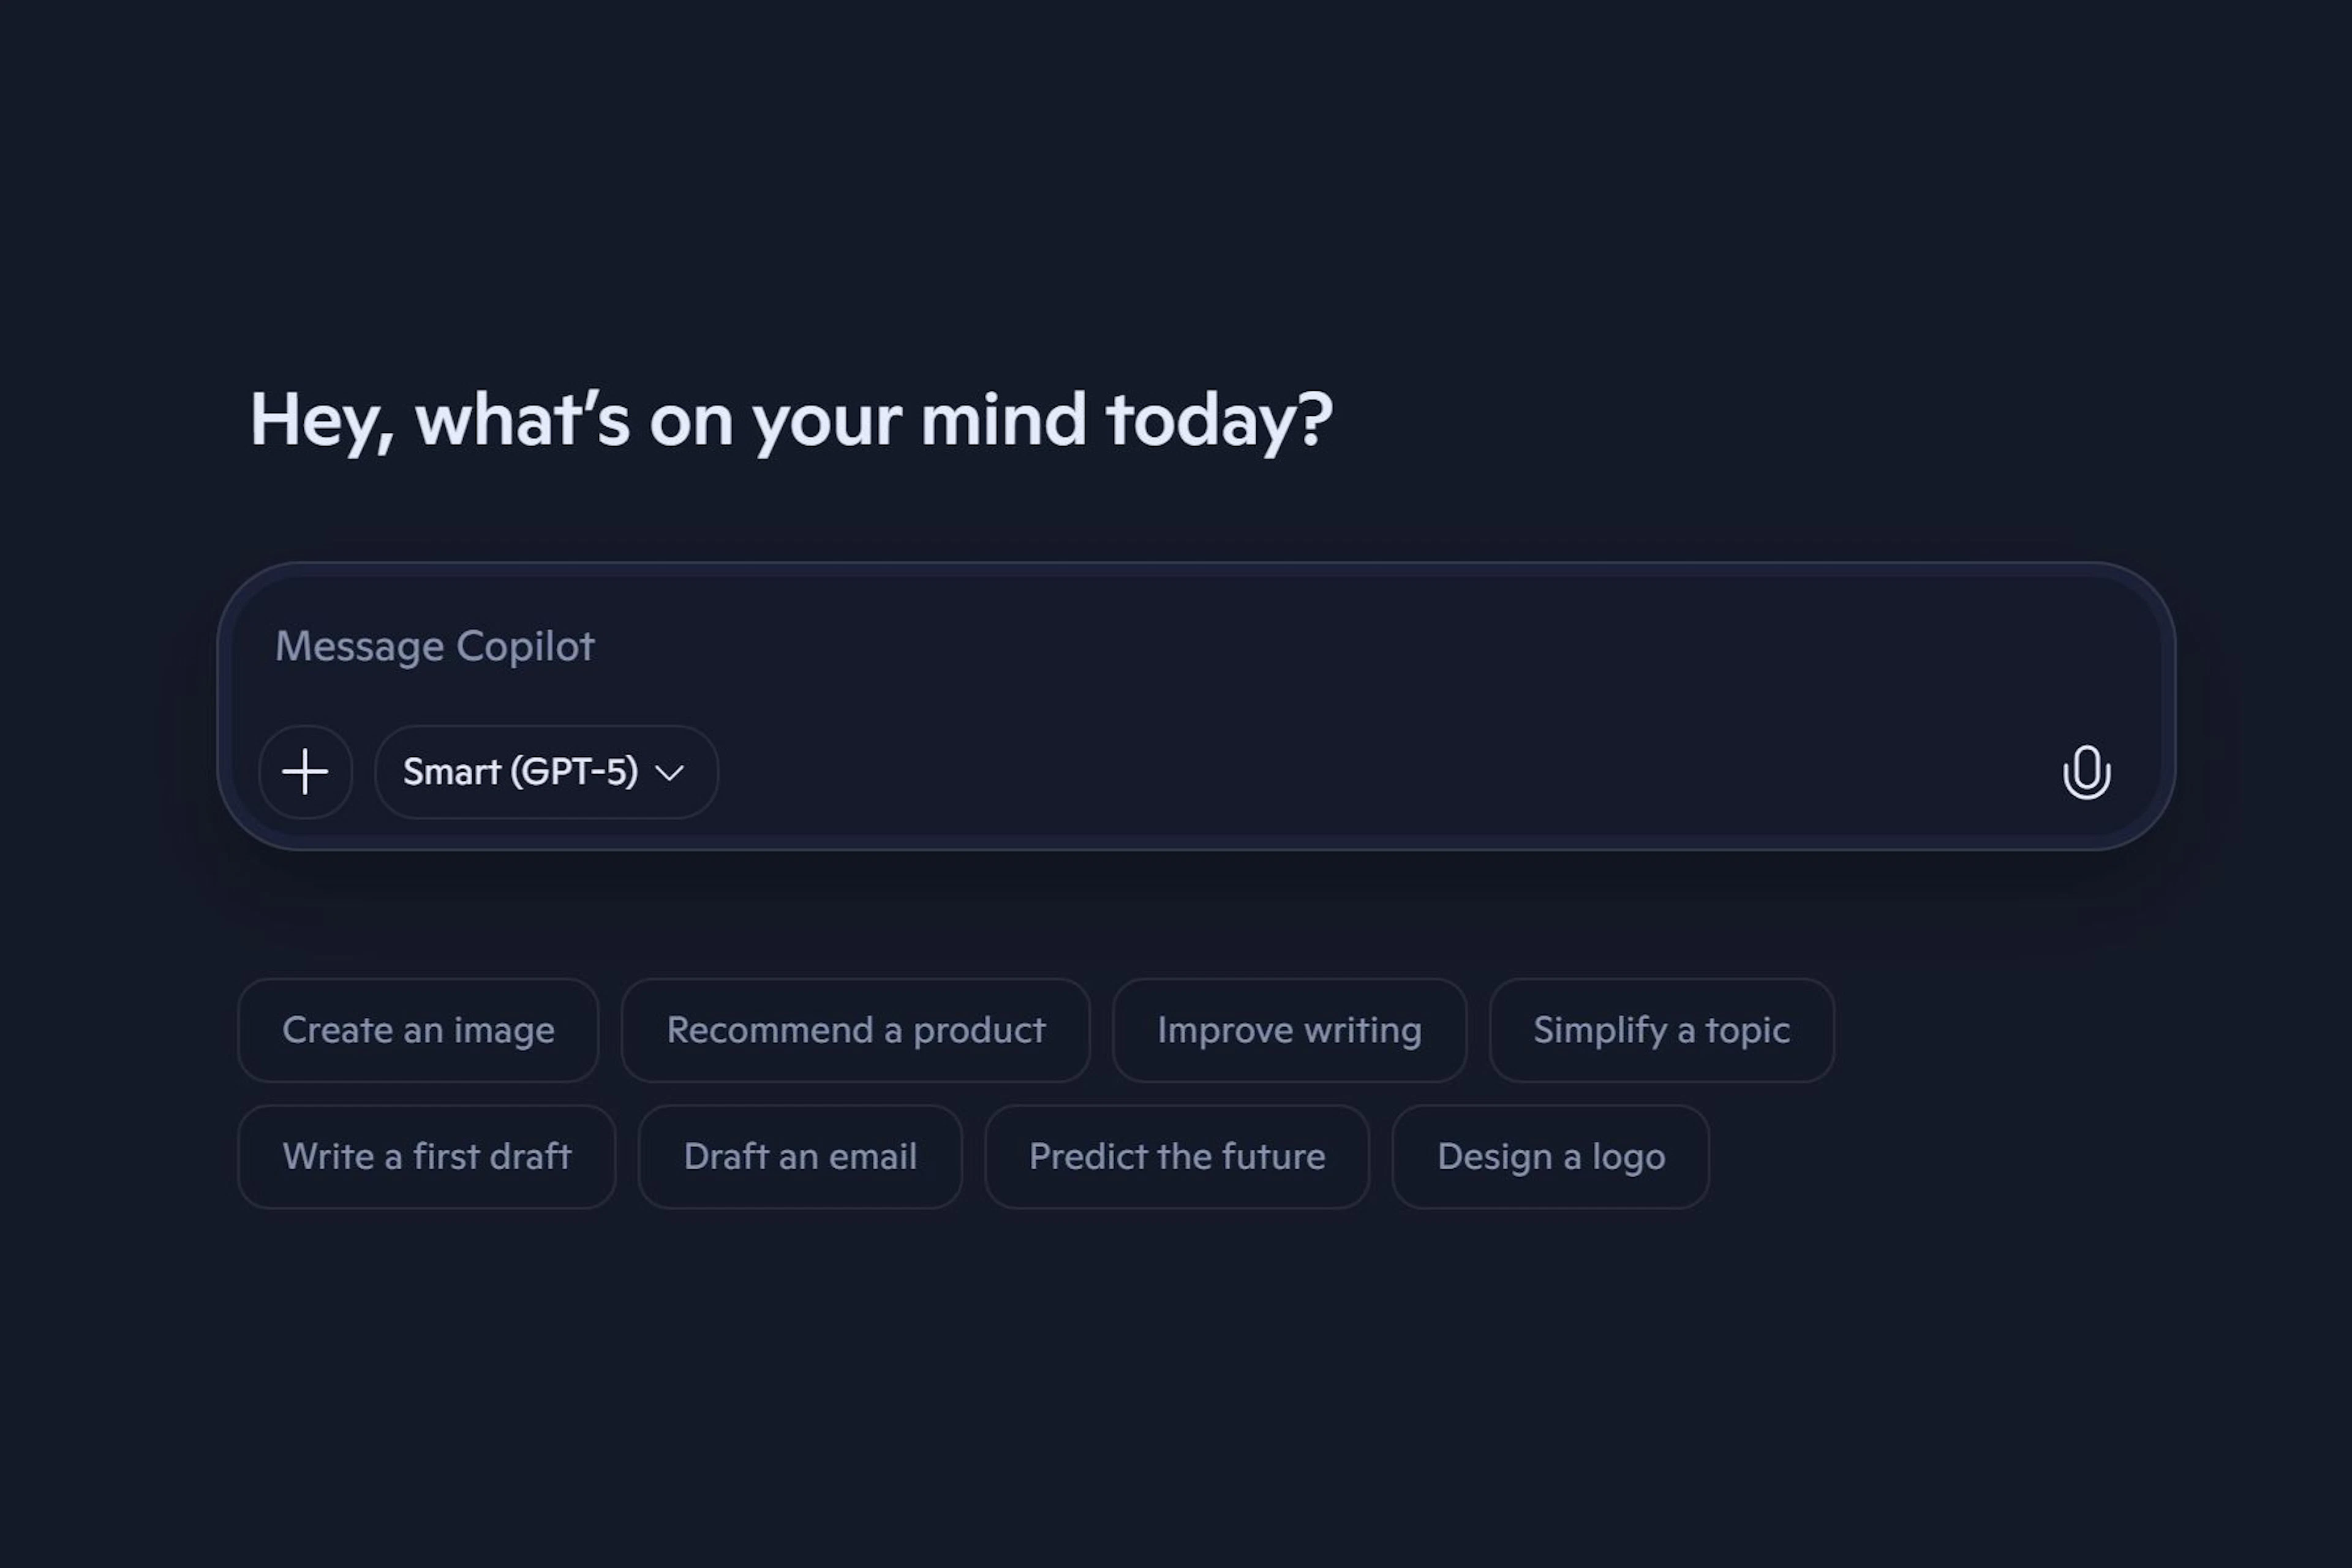Click the 'Message Copilot' placeholder text

(435, 646)
